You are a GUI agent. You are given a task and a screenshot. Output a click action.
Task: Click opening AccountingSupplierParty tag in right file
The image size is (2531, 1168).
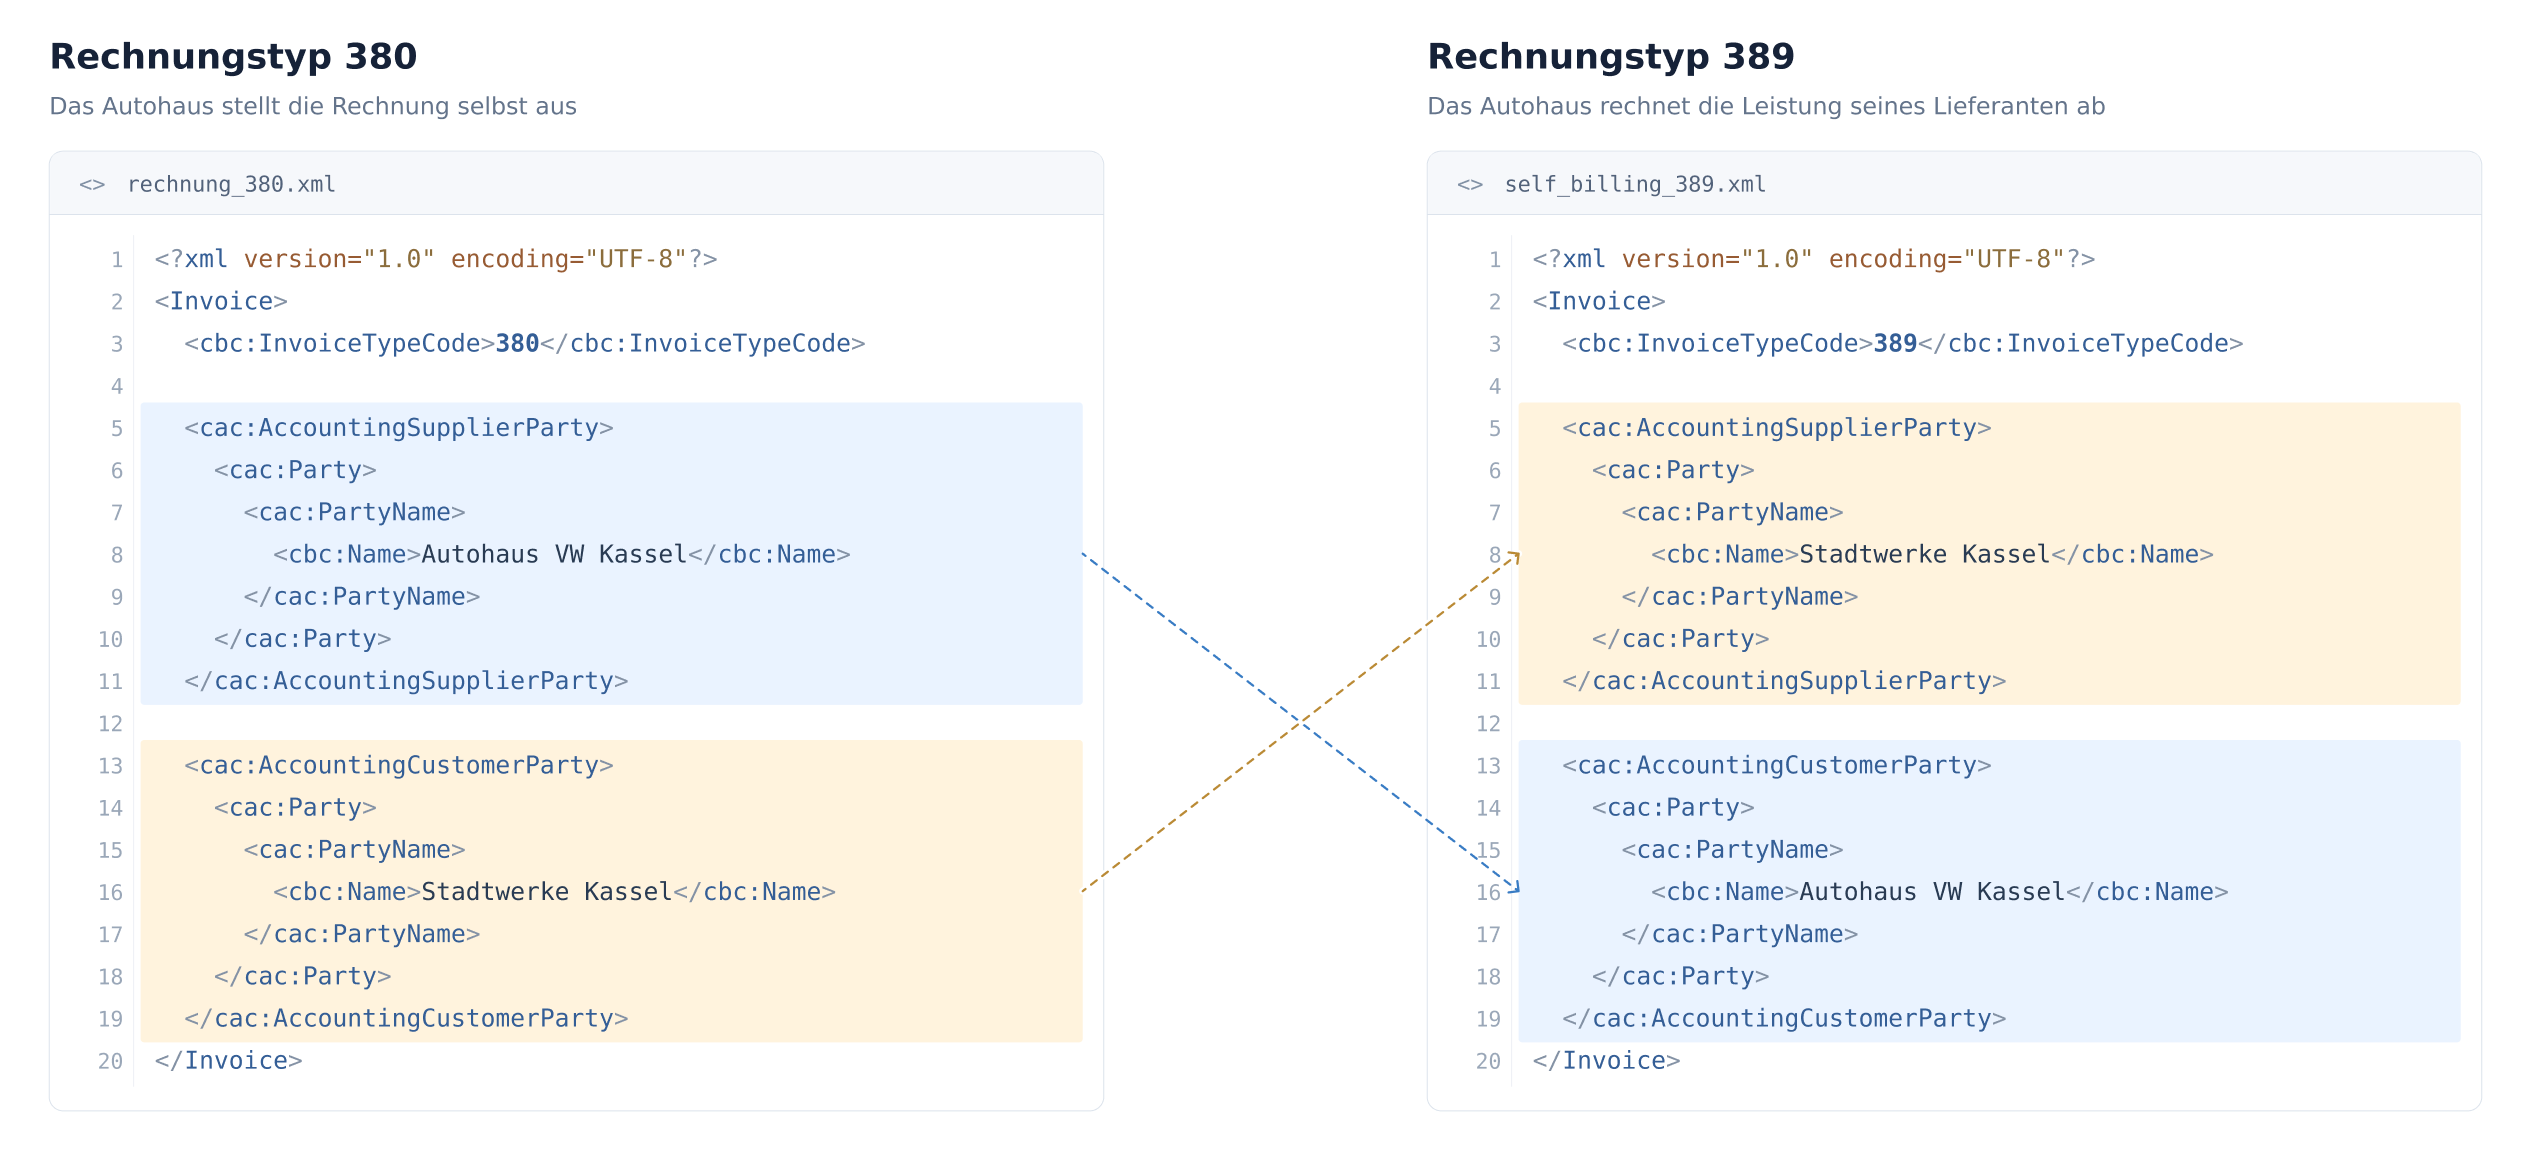(1777, 428)
